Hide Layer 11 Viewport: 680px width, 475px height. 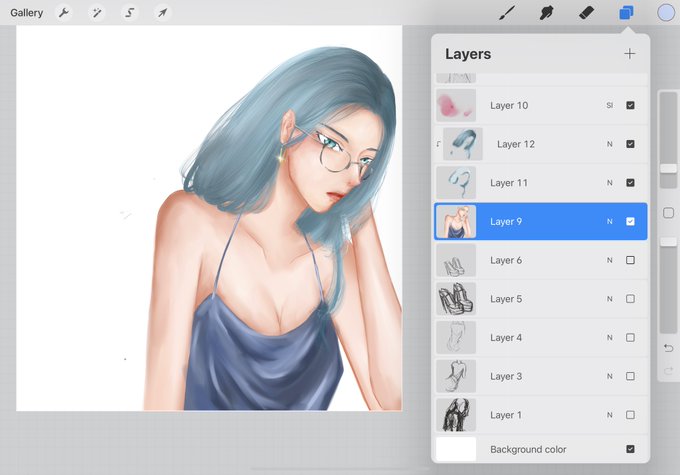[x=630, y=183]
